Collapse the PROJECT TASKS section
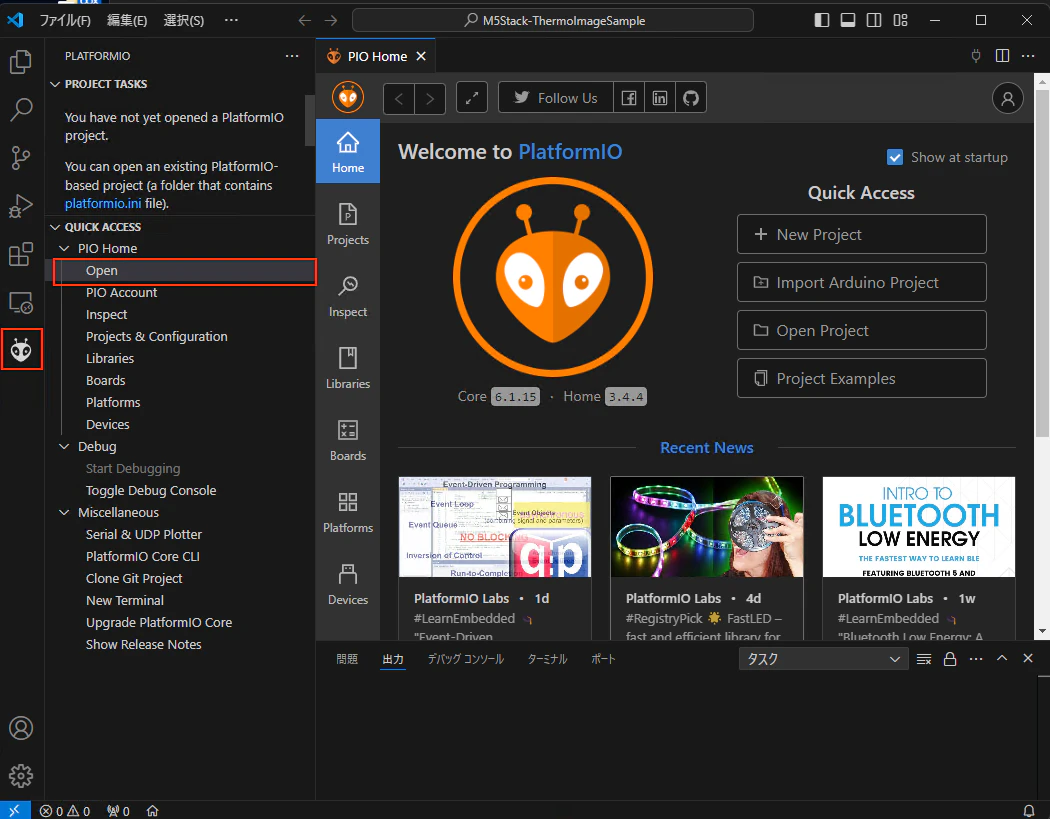This screenshot has width=1050, height=819. click(x=55, y=84)
